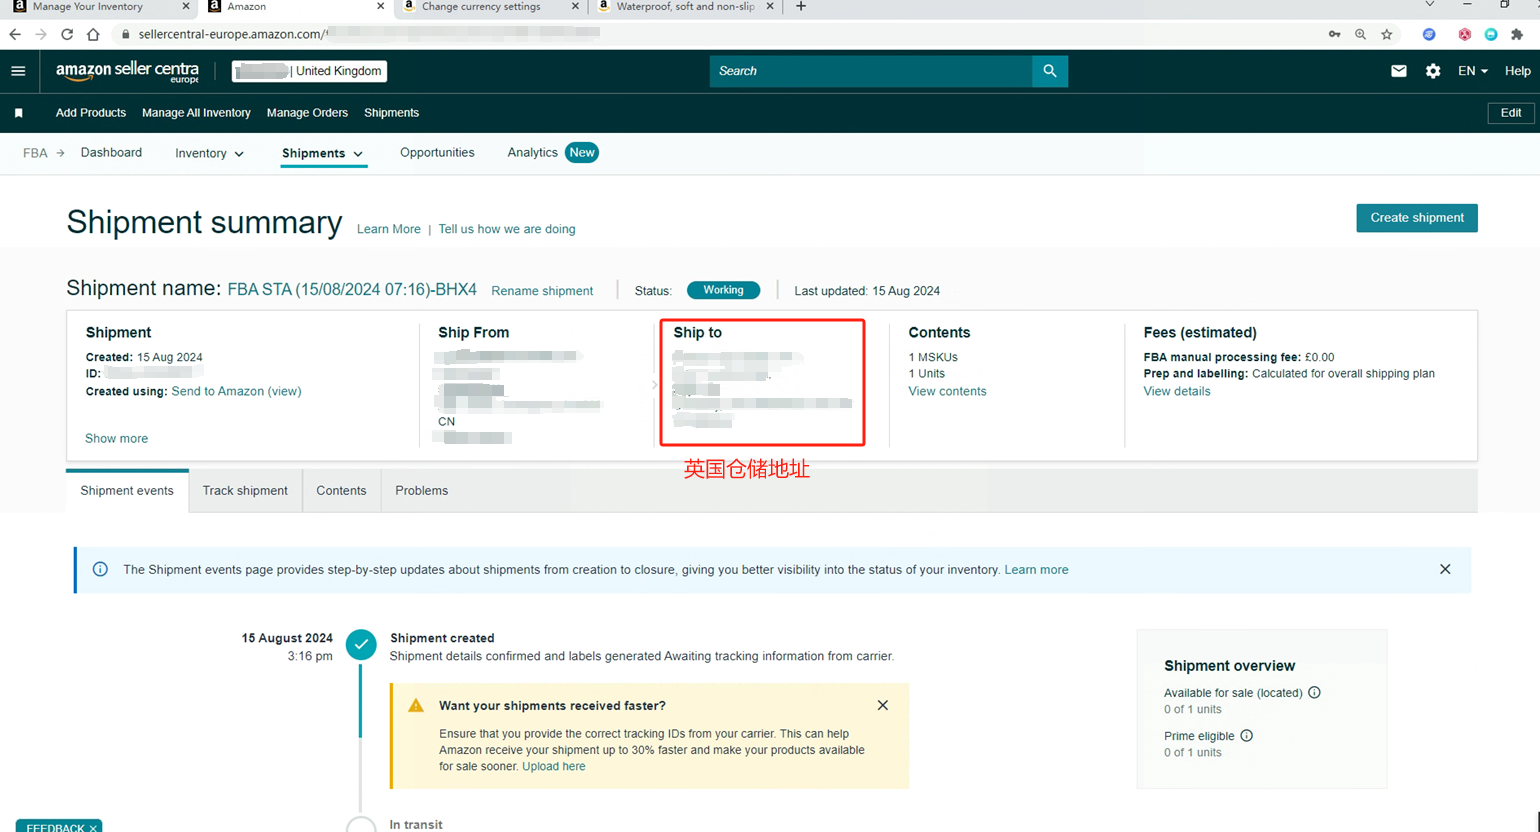
Task: Switch to the Shipment events tab
Action: 127,491
